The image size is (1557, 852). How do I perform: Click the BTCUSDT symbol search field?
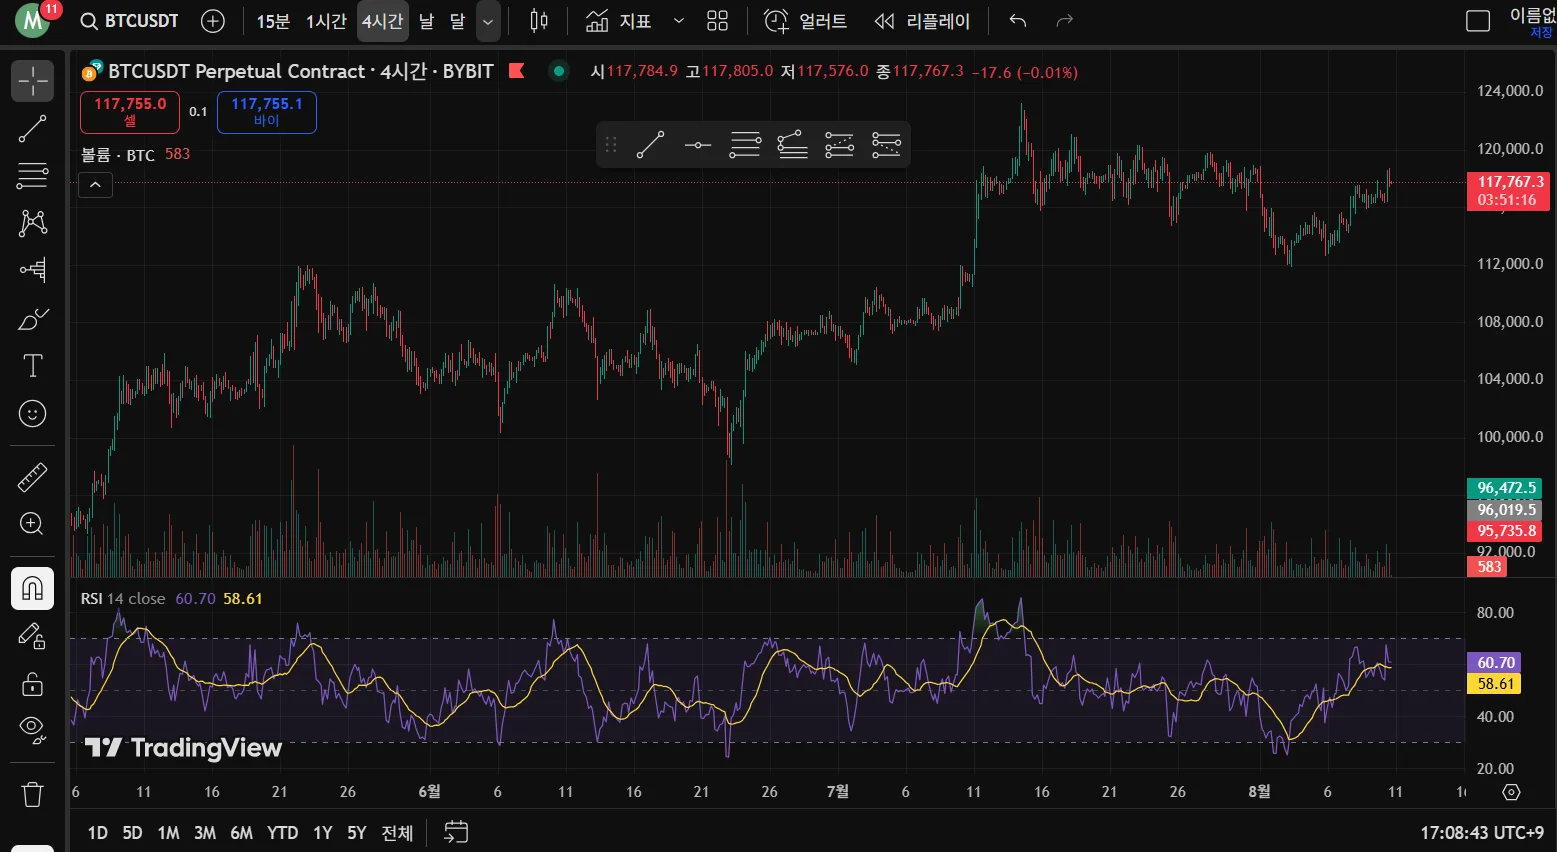[x=130, y=21]
